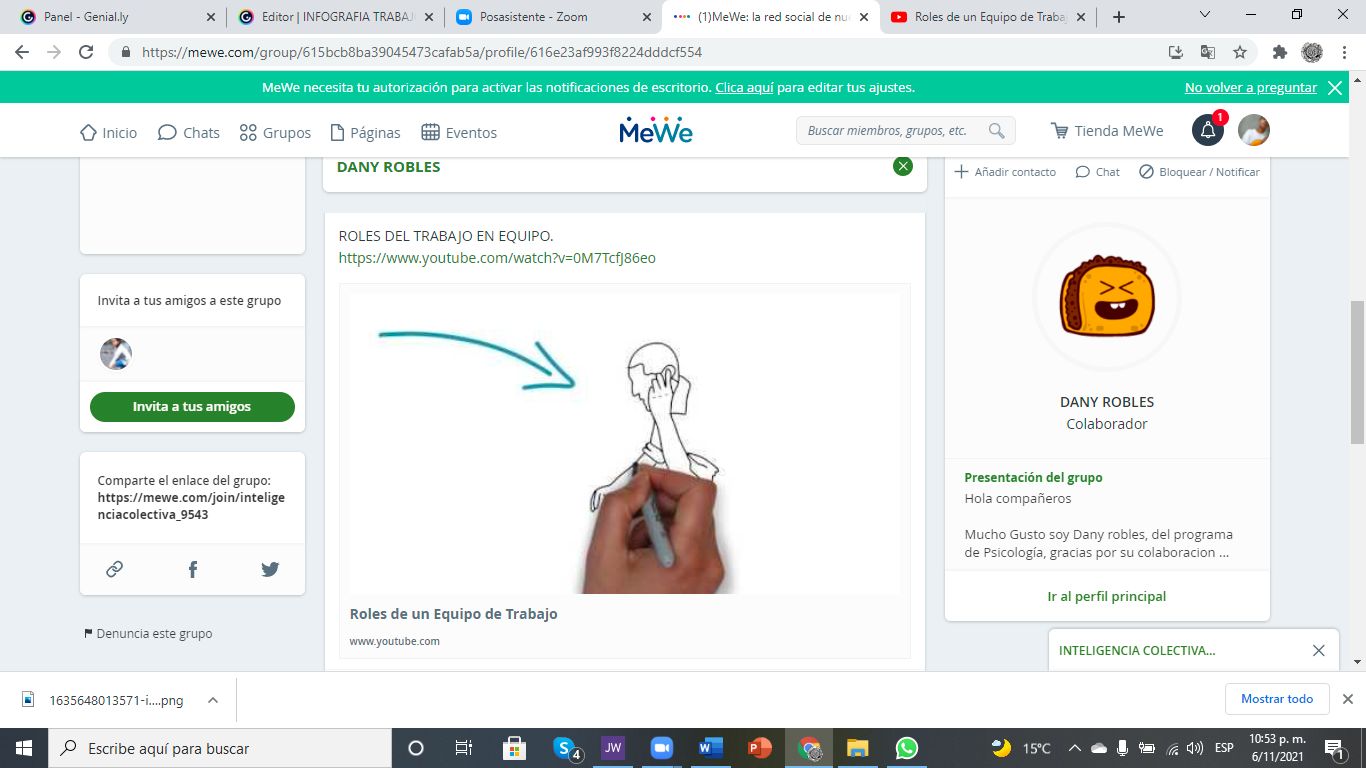The width and height of the screenshot is (1366, 768).
Task: Open the Roles de un Equipo video thumbnail
Action: [625, 443]
